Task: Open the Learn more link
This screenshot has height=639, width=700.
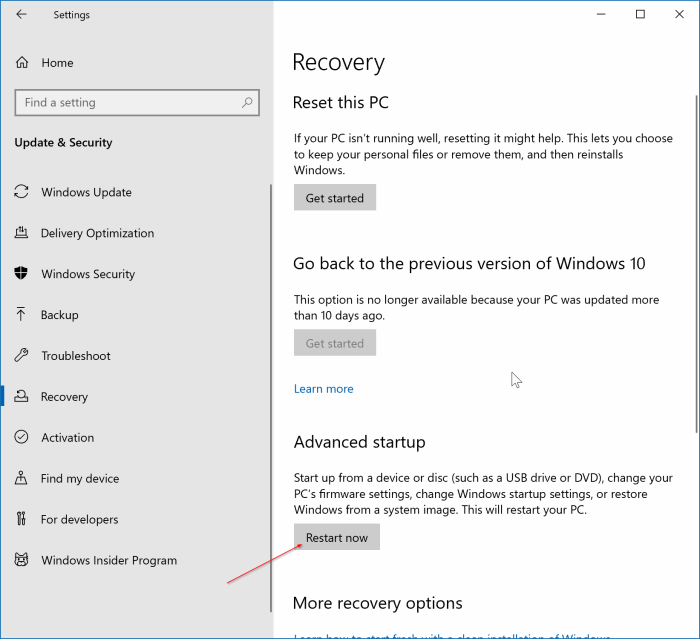Action: coord(324,389)
